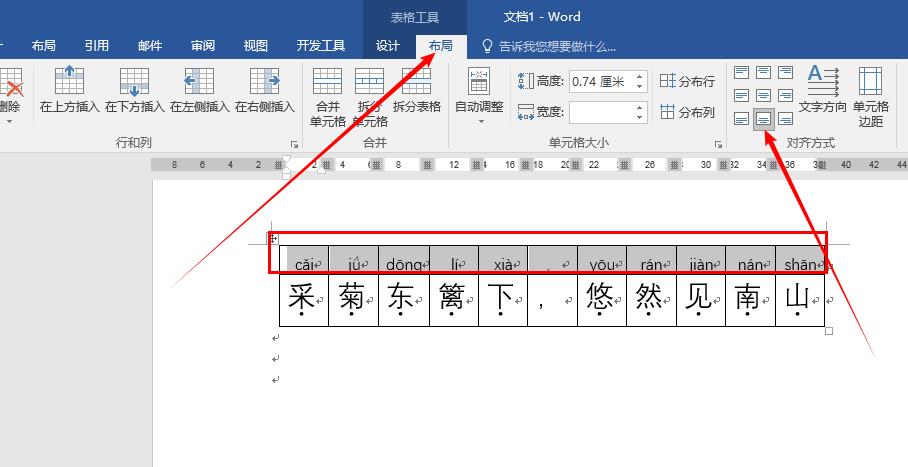Open the page Layout (布局) tab beside 引用
Viewport: 908px width, 467px height.
pos(44,46)
